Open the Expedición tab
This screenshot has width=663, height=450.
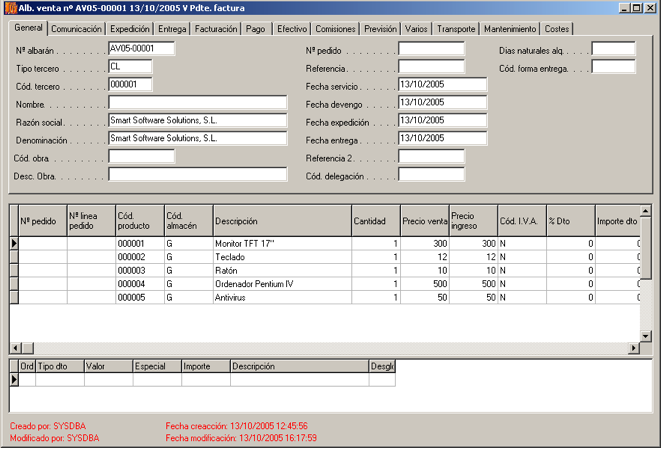[130, 29]
